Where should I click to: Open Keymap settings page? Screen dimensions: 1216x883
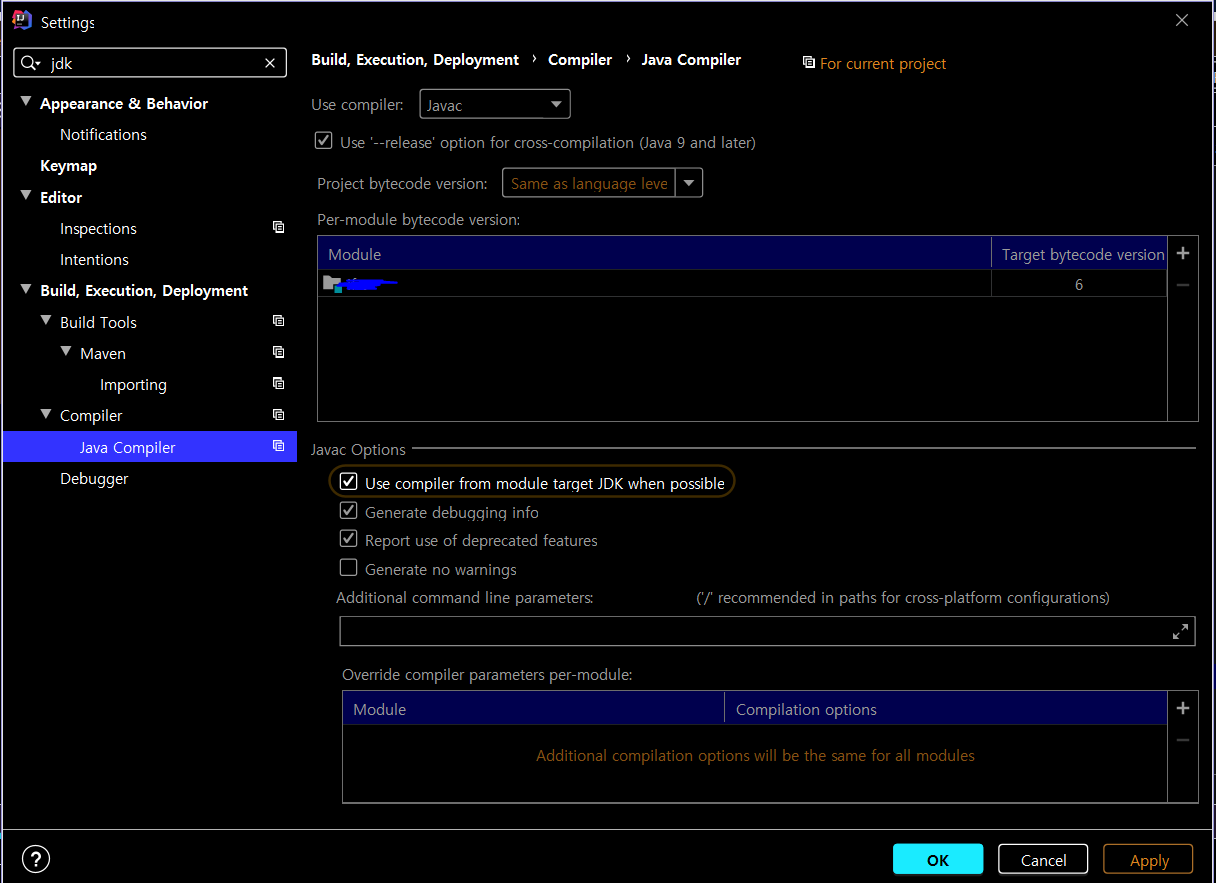(x=68, y=165)
